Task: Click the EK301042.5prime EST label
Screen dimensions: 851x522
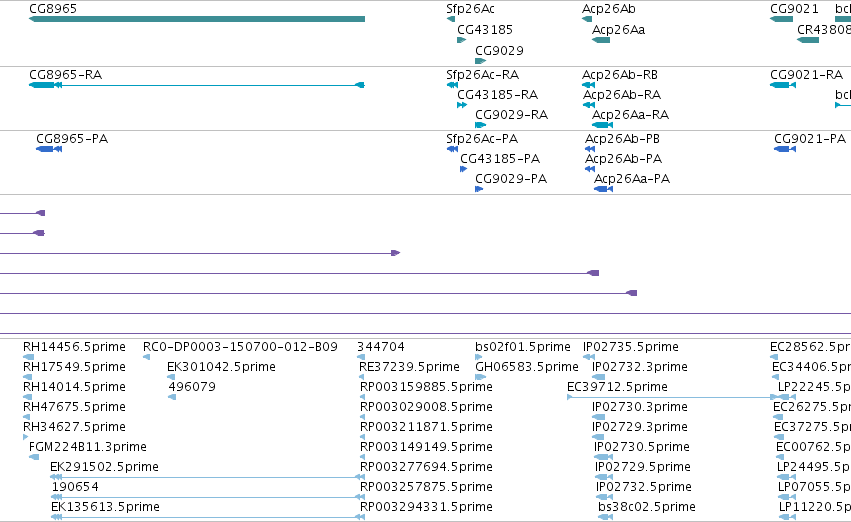Action: 221,367
